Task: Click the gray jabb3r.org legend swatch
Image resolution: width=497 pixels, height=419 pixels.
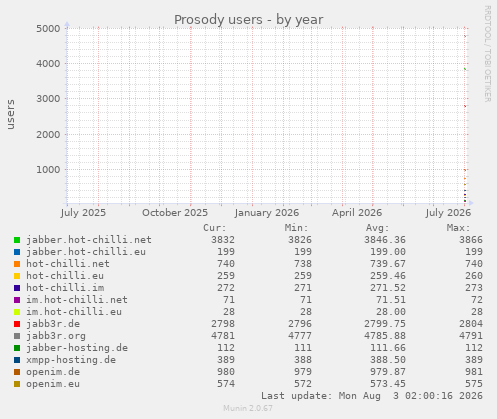Action: click(x=17, y=336)
